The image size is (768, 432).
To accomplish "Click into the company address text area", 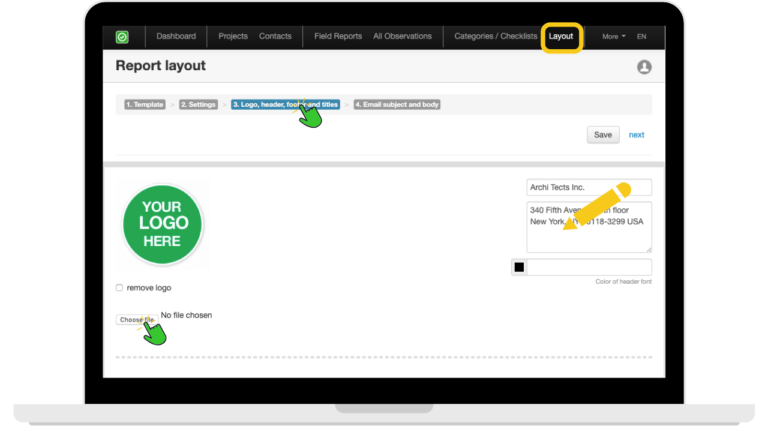I will click(x=589, y=227).
